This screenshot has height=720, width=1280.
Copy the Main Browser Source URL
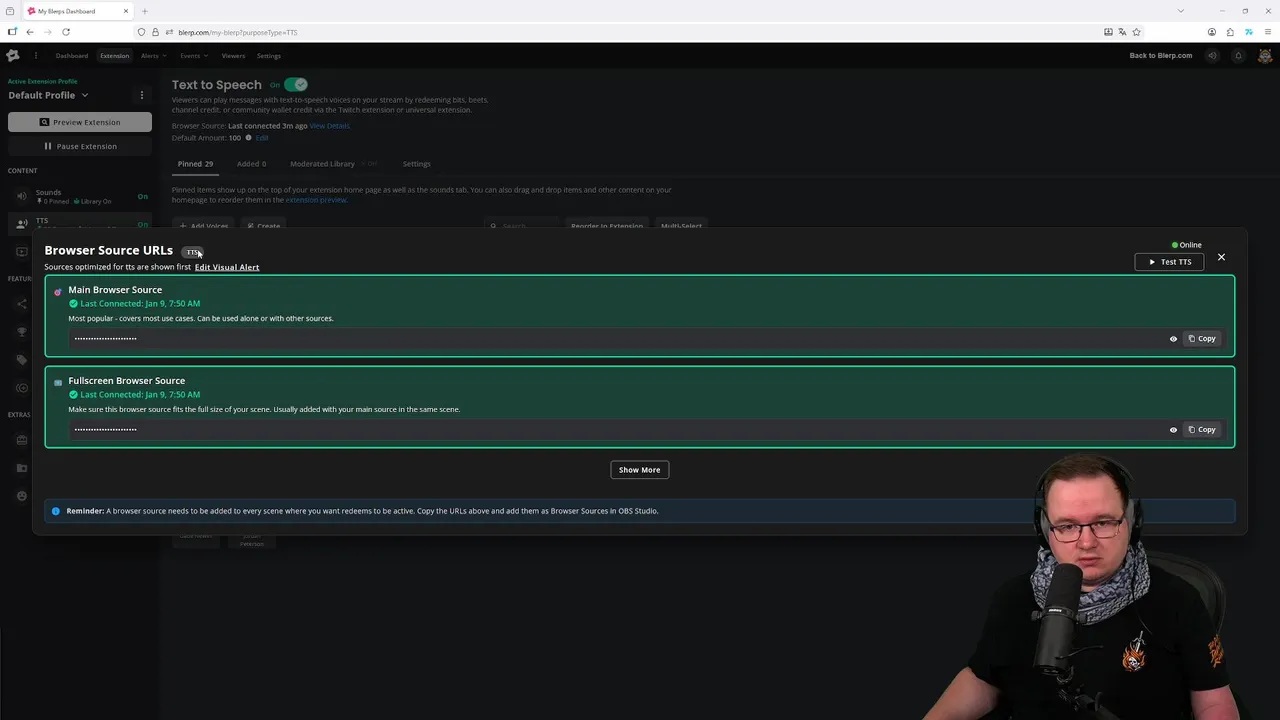tap(1201, 339)
